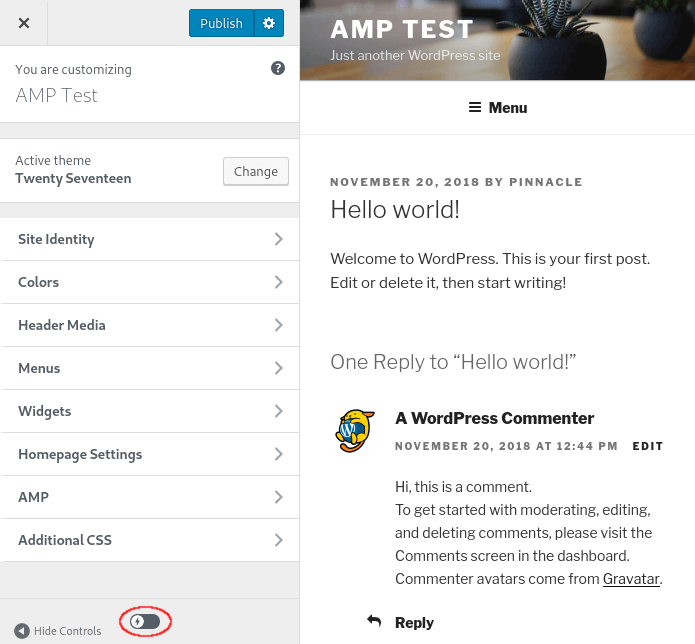695x644 pixels.
Task: Click the Menu label in the preview
Action: (x=508, y=108)
